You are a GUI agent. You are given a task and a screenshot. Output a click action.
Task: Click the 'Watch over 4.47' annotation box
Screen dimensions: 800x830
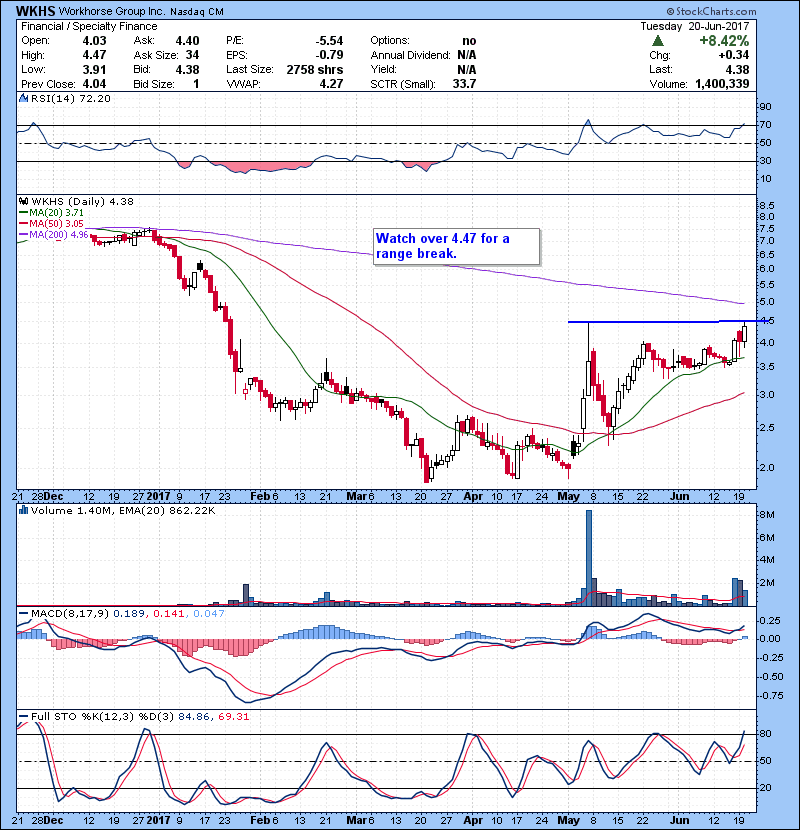point(457,246)
